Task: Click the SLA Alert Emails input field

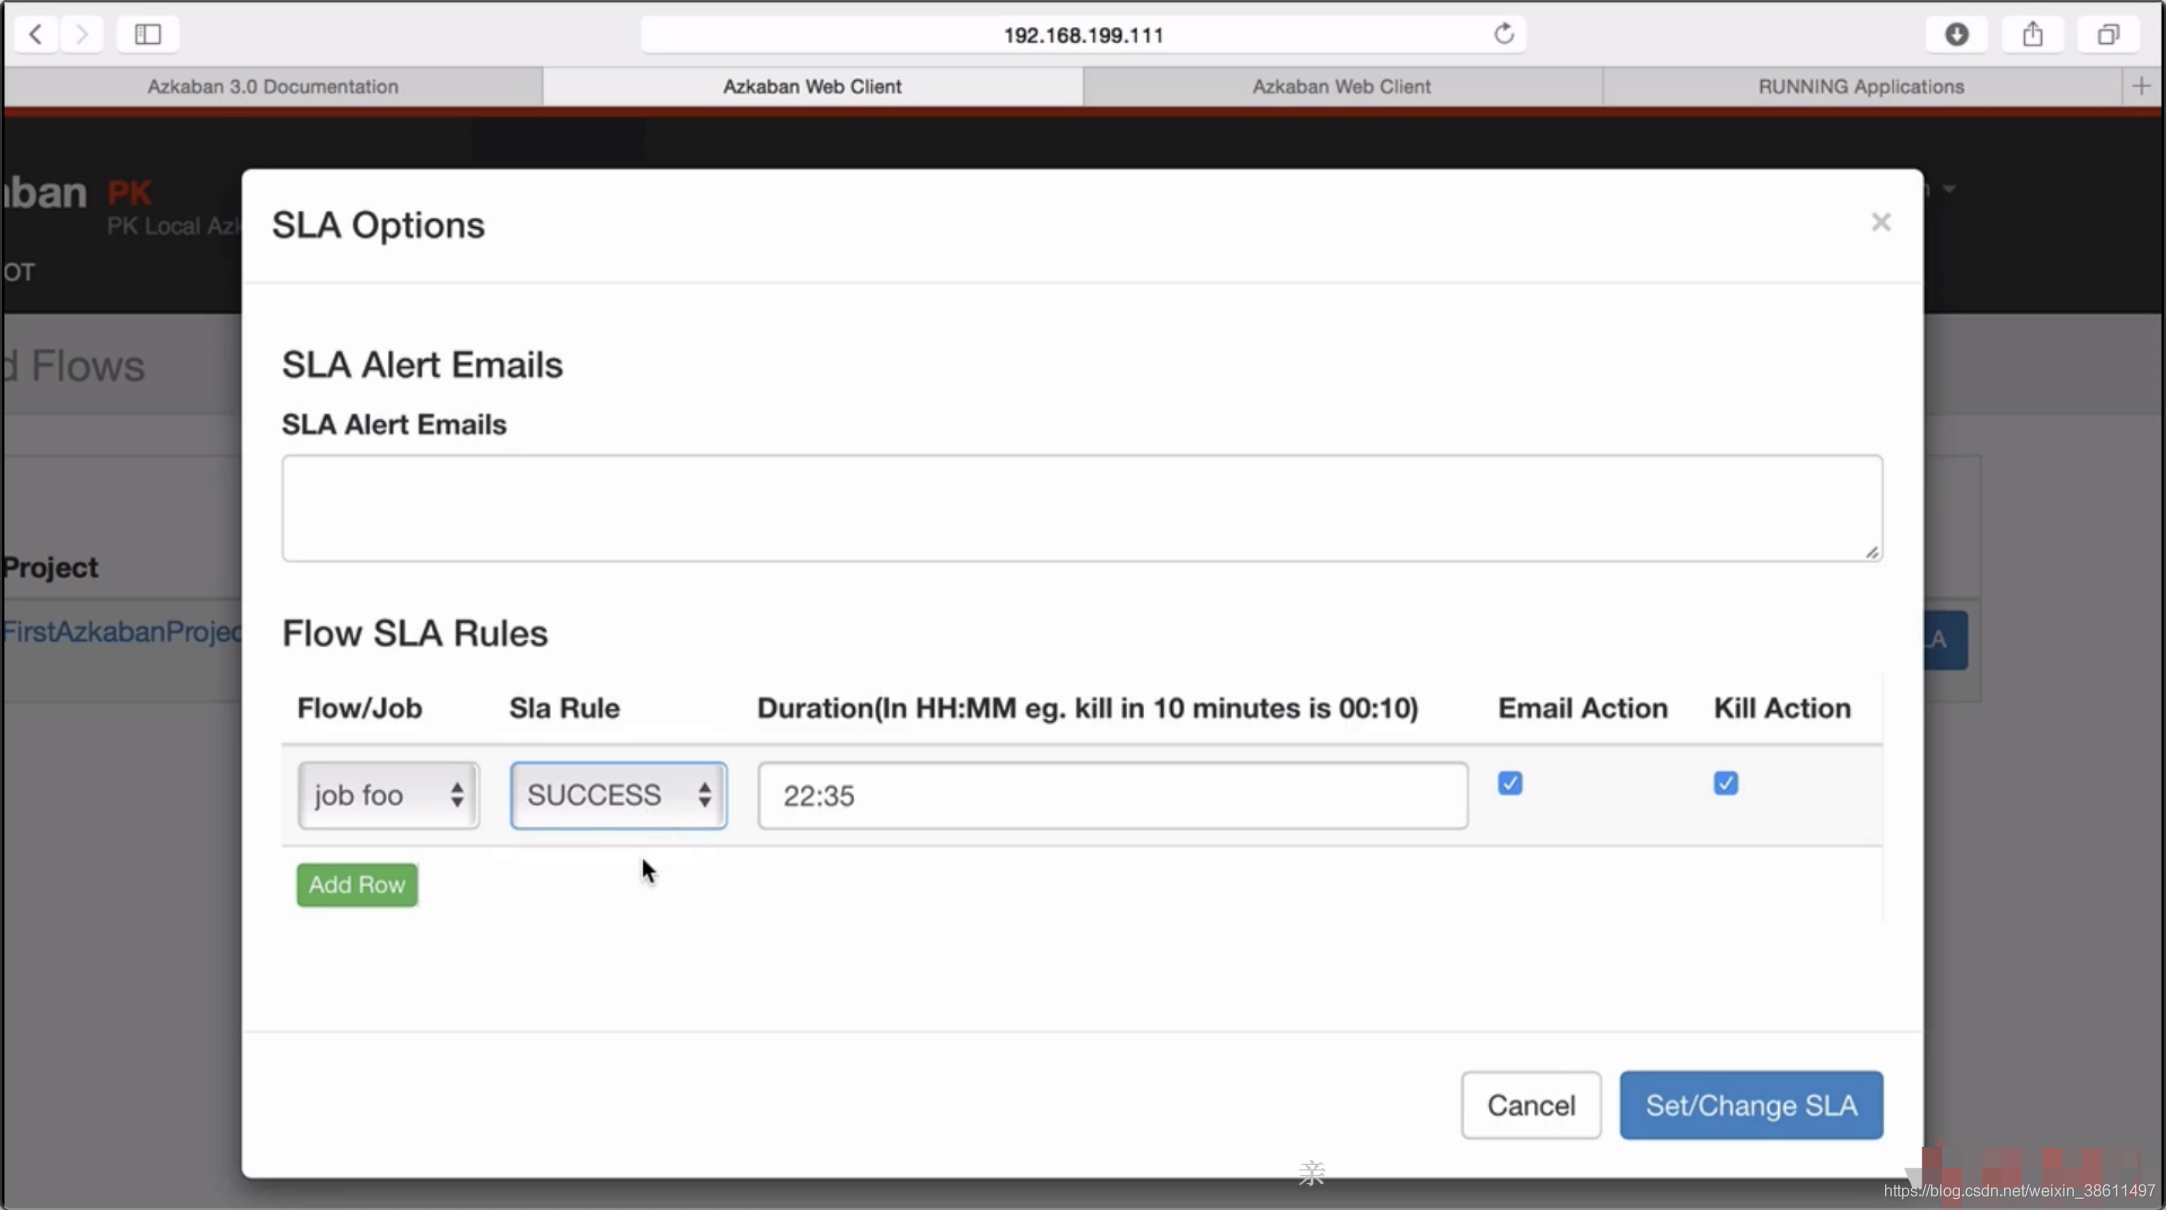Action: [1082, 508]
